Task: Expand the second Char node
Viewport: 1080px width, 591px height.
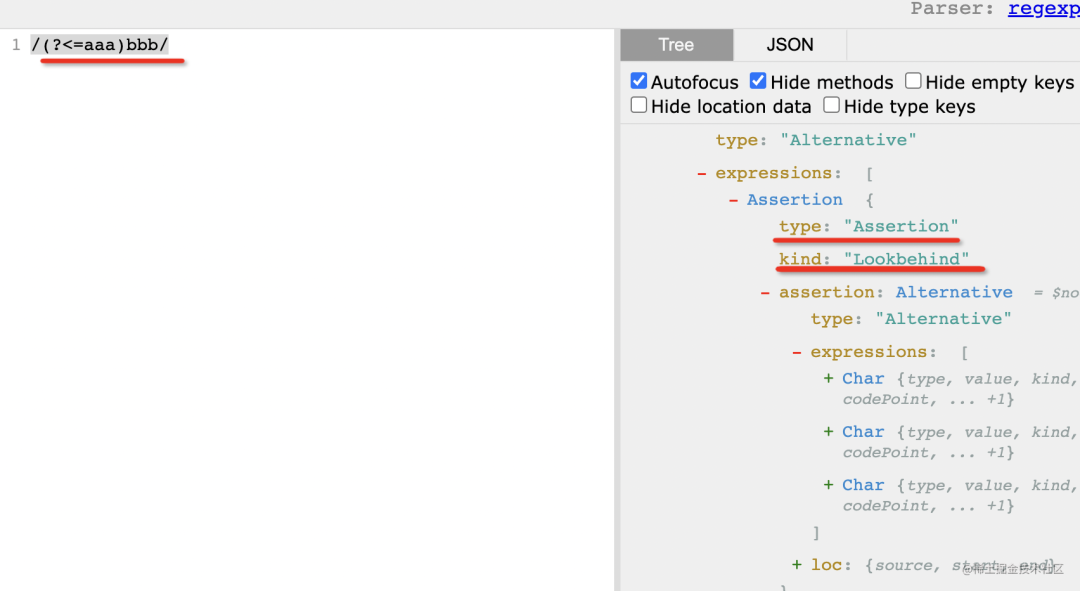Action: pos(828,432)
